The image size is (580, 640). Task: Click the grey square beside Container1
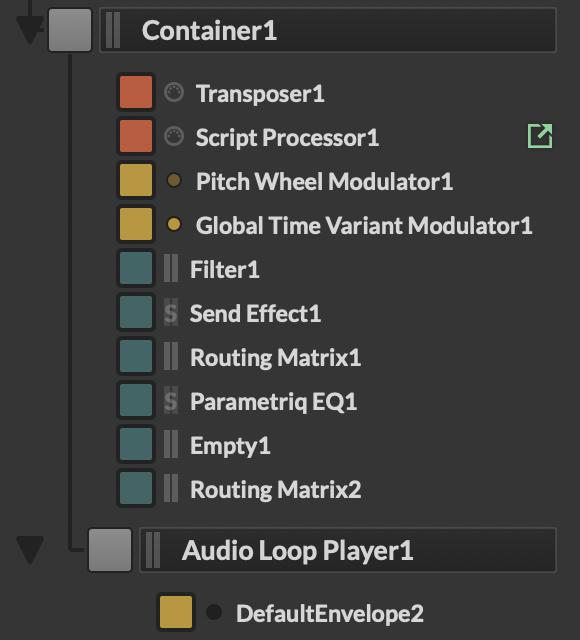click(x=70, y=30)
